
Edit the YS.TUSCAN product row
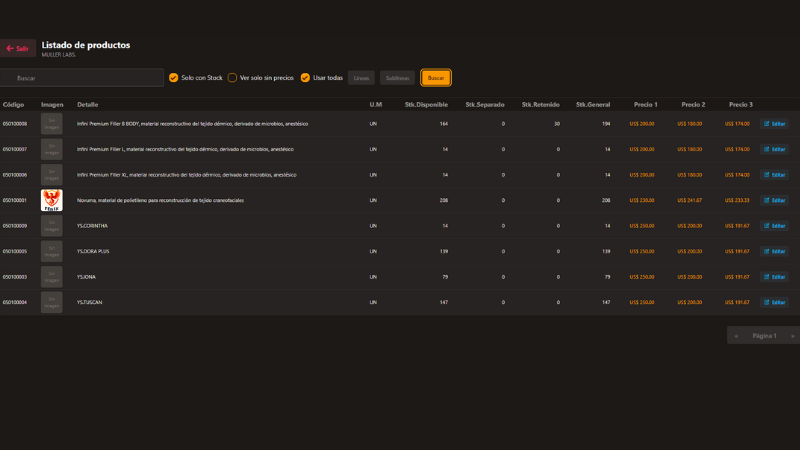point(774,301)
